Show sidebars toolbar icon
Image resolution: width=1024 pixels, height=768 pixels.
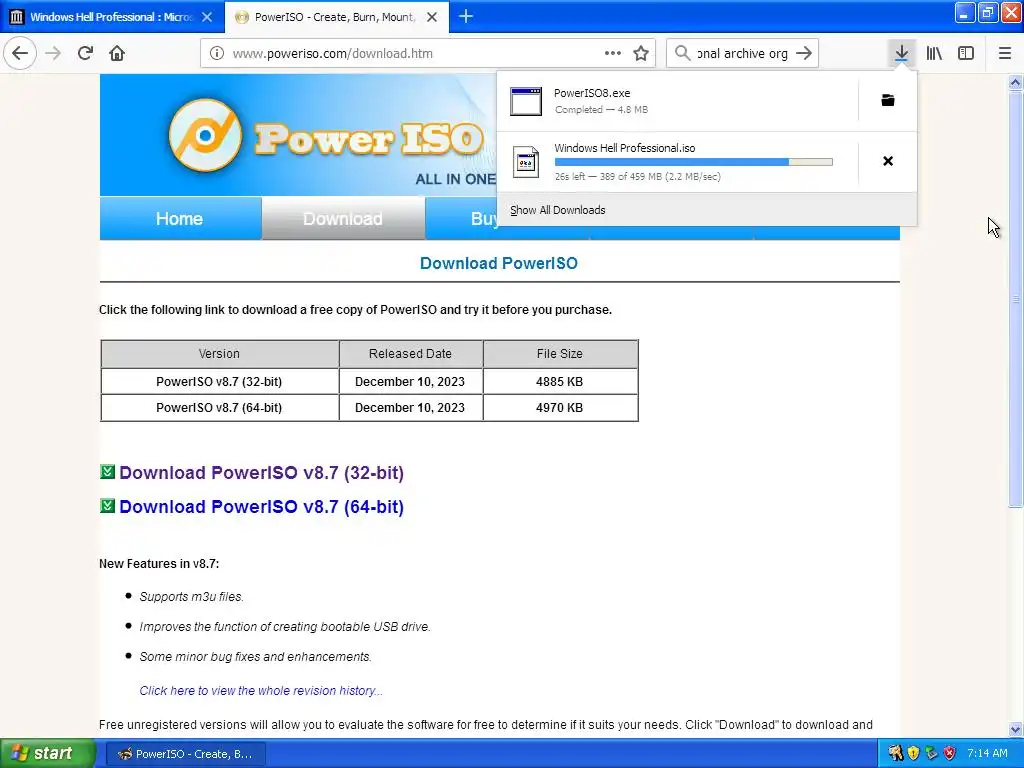point(966,53)
